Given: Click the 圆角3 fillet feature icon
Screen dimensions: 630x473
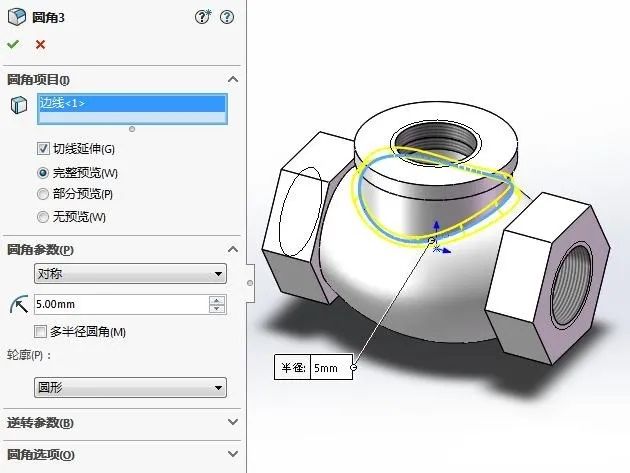Looking at the screenshot, I should click(17, 17).
